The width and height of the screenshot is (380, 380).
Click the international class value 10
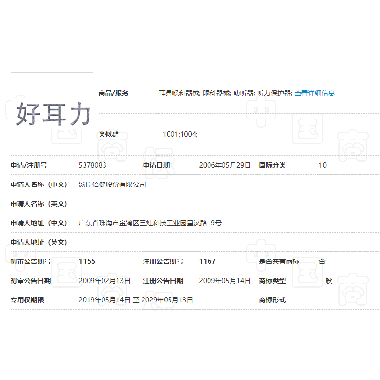322,165
